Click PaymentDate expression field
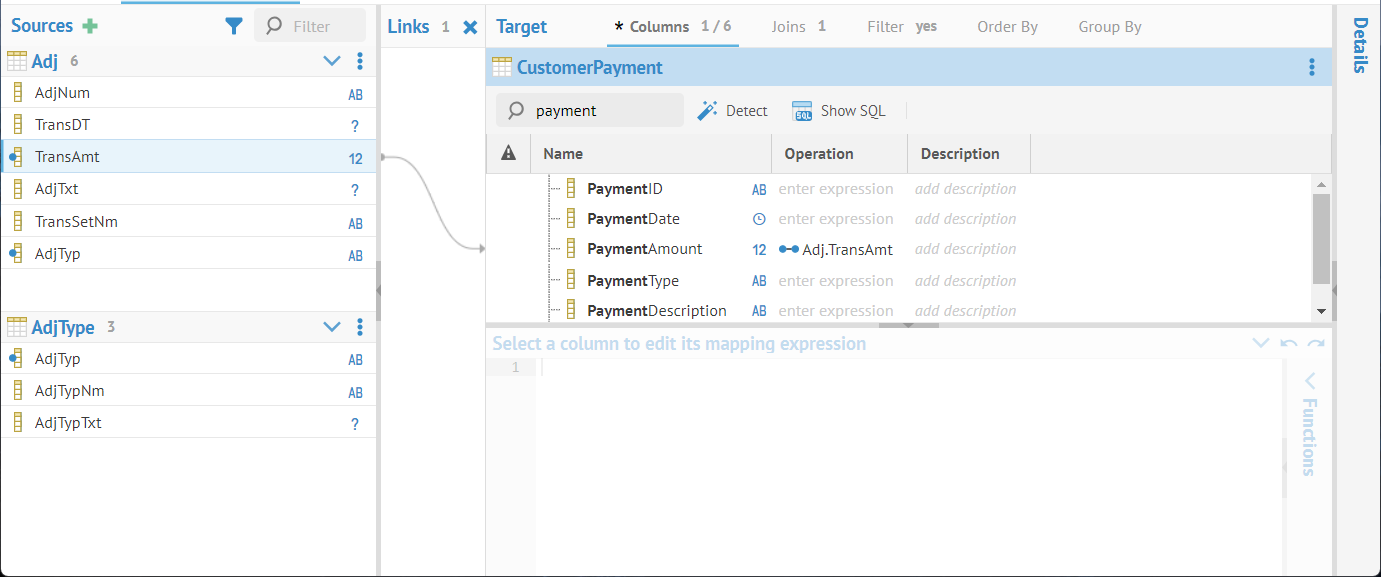 [836, 219]
